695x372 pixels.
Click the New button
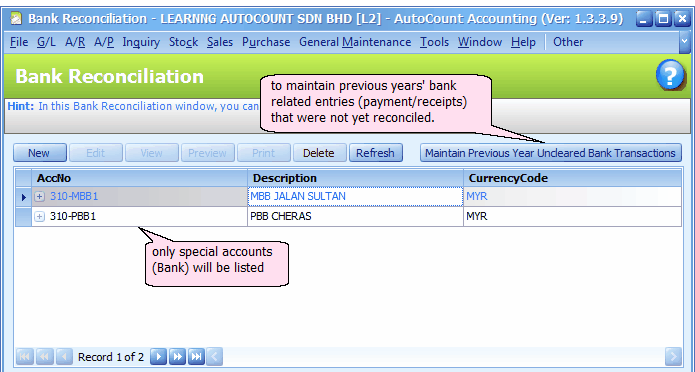tap(39, 153)
